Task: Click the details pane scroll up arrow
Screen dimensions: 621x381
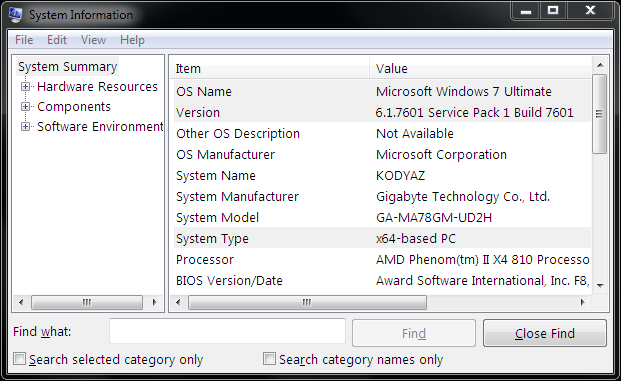Action: coord(600,65)
